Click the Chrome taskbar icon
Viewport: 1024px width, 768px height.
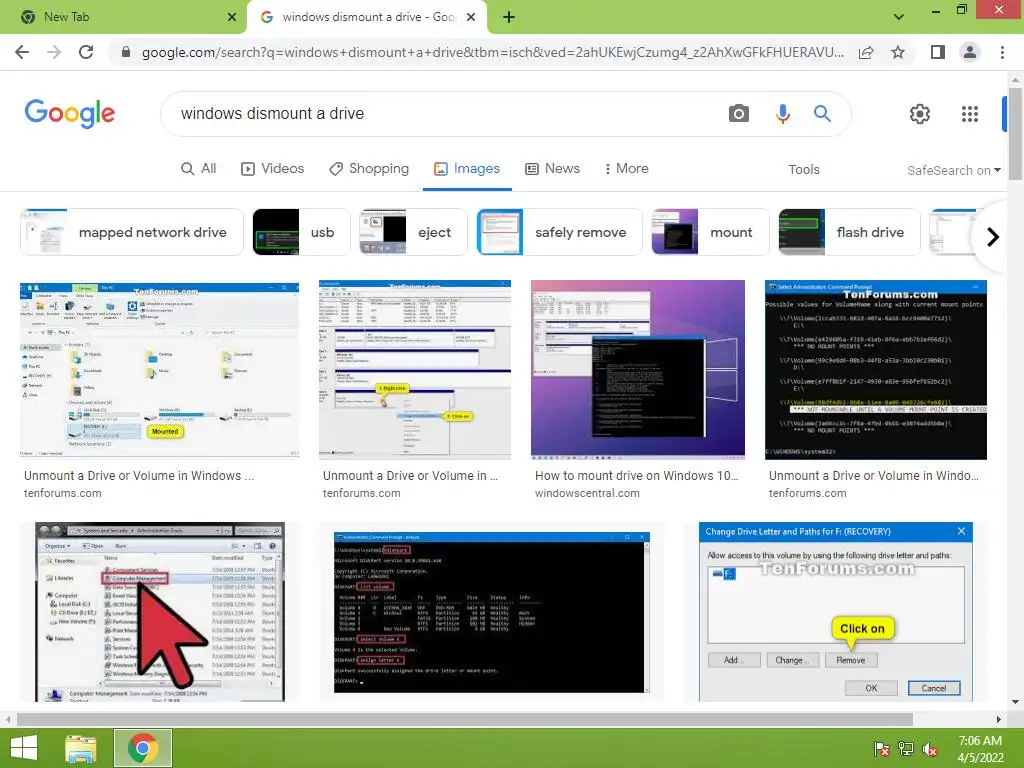coord(143,748)
